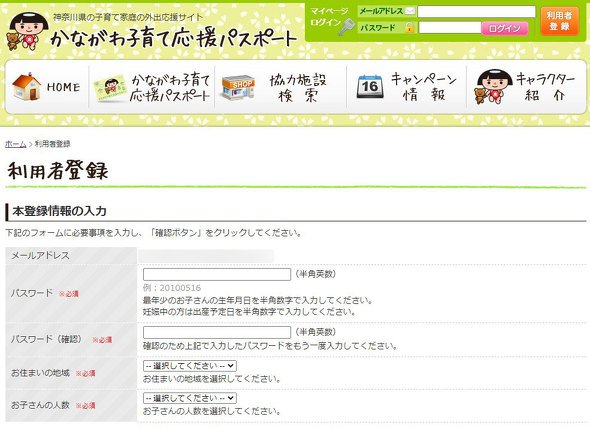Click the 本登録情報の入力 section heading
This screenshot has width=590, height=429.
coord(59,211)
